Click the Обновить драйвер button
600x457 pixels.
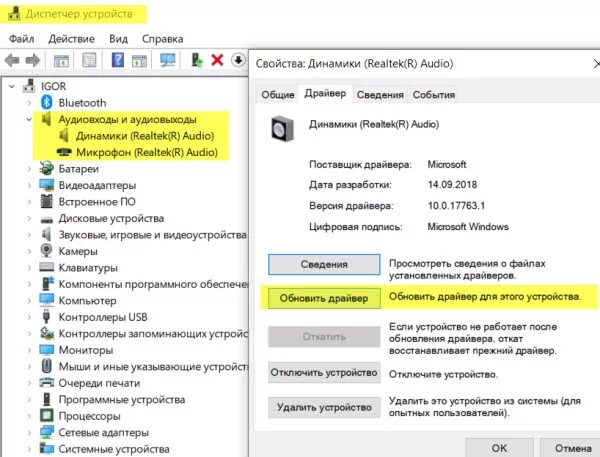coord(324,298)
